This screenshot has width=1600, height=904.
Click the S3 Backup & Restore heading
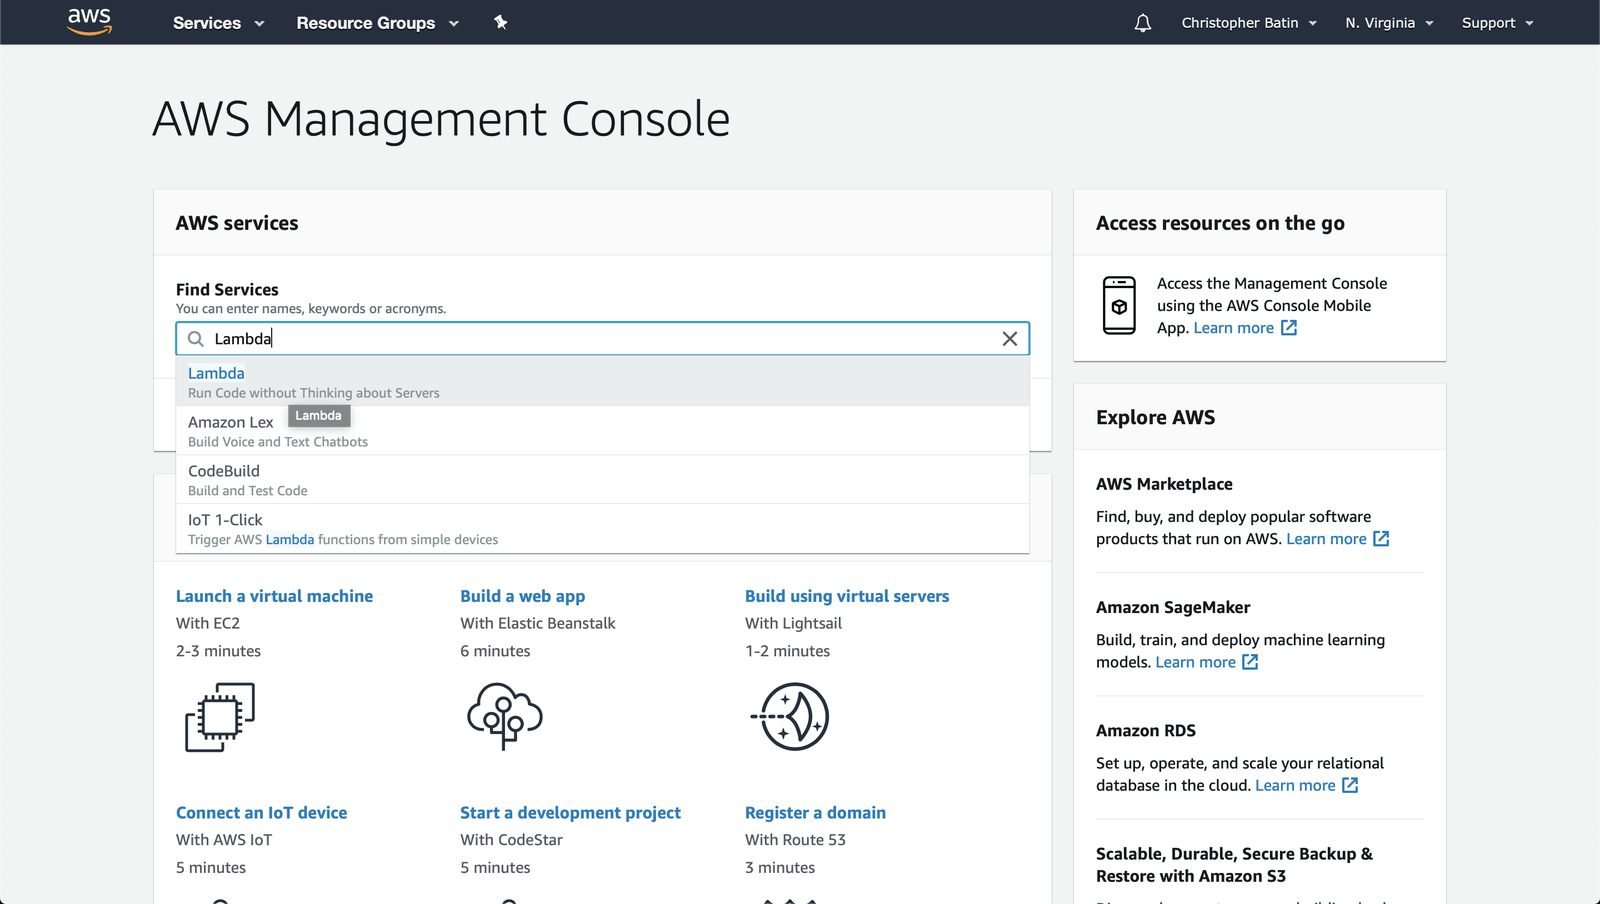(1234, 865)
